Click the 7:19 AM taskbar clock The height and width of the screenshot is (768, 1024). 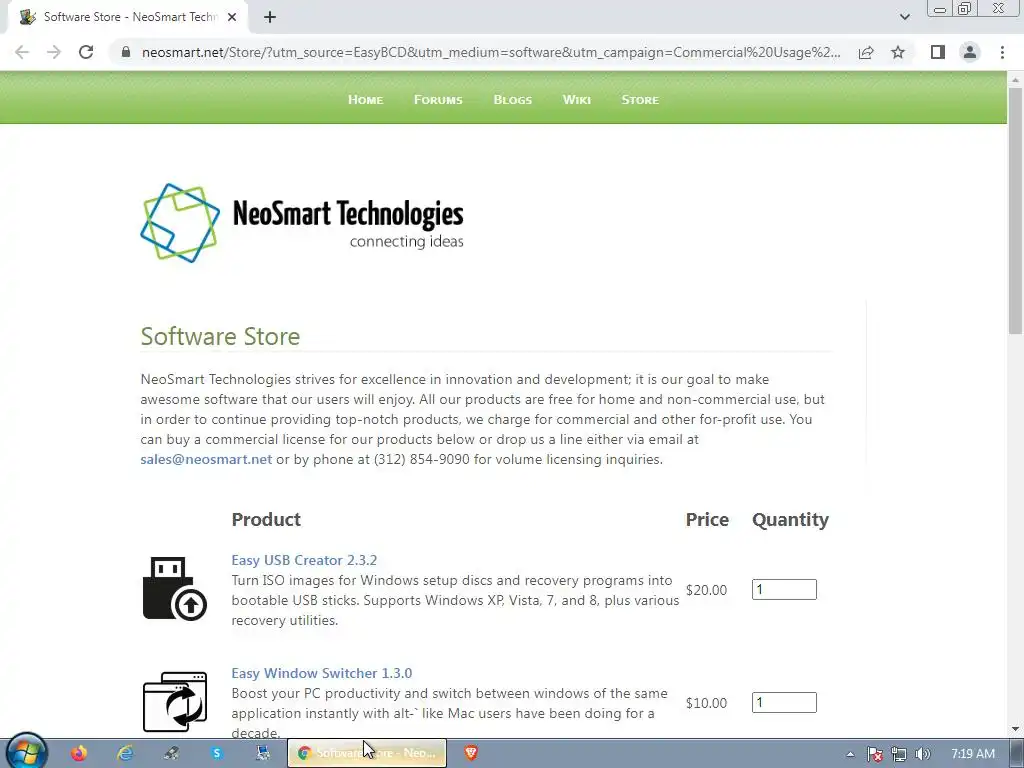click(972, 754)
